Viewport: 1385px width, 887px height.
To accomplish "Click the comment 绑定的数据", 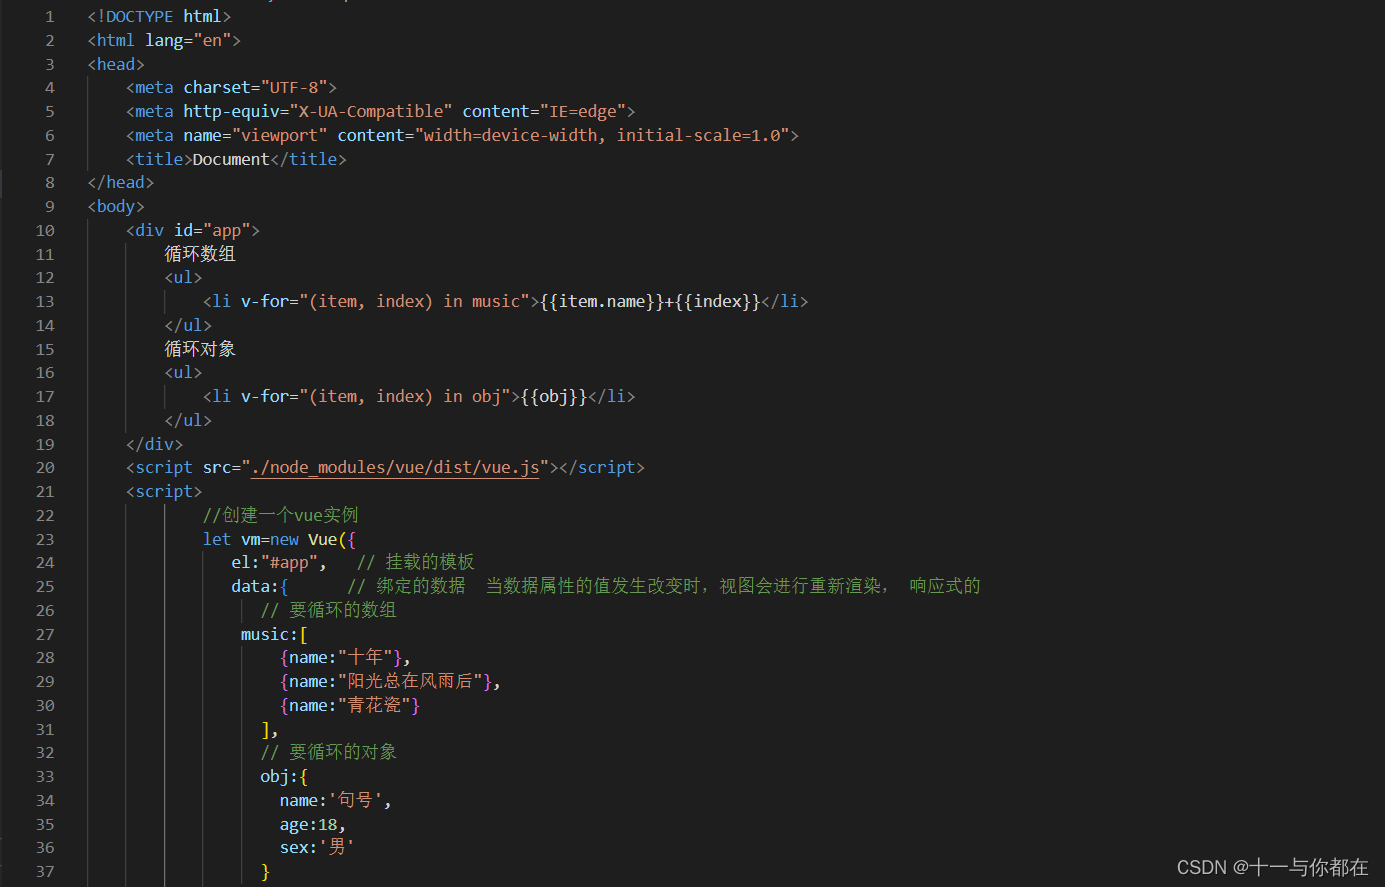I will (406, 586).
